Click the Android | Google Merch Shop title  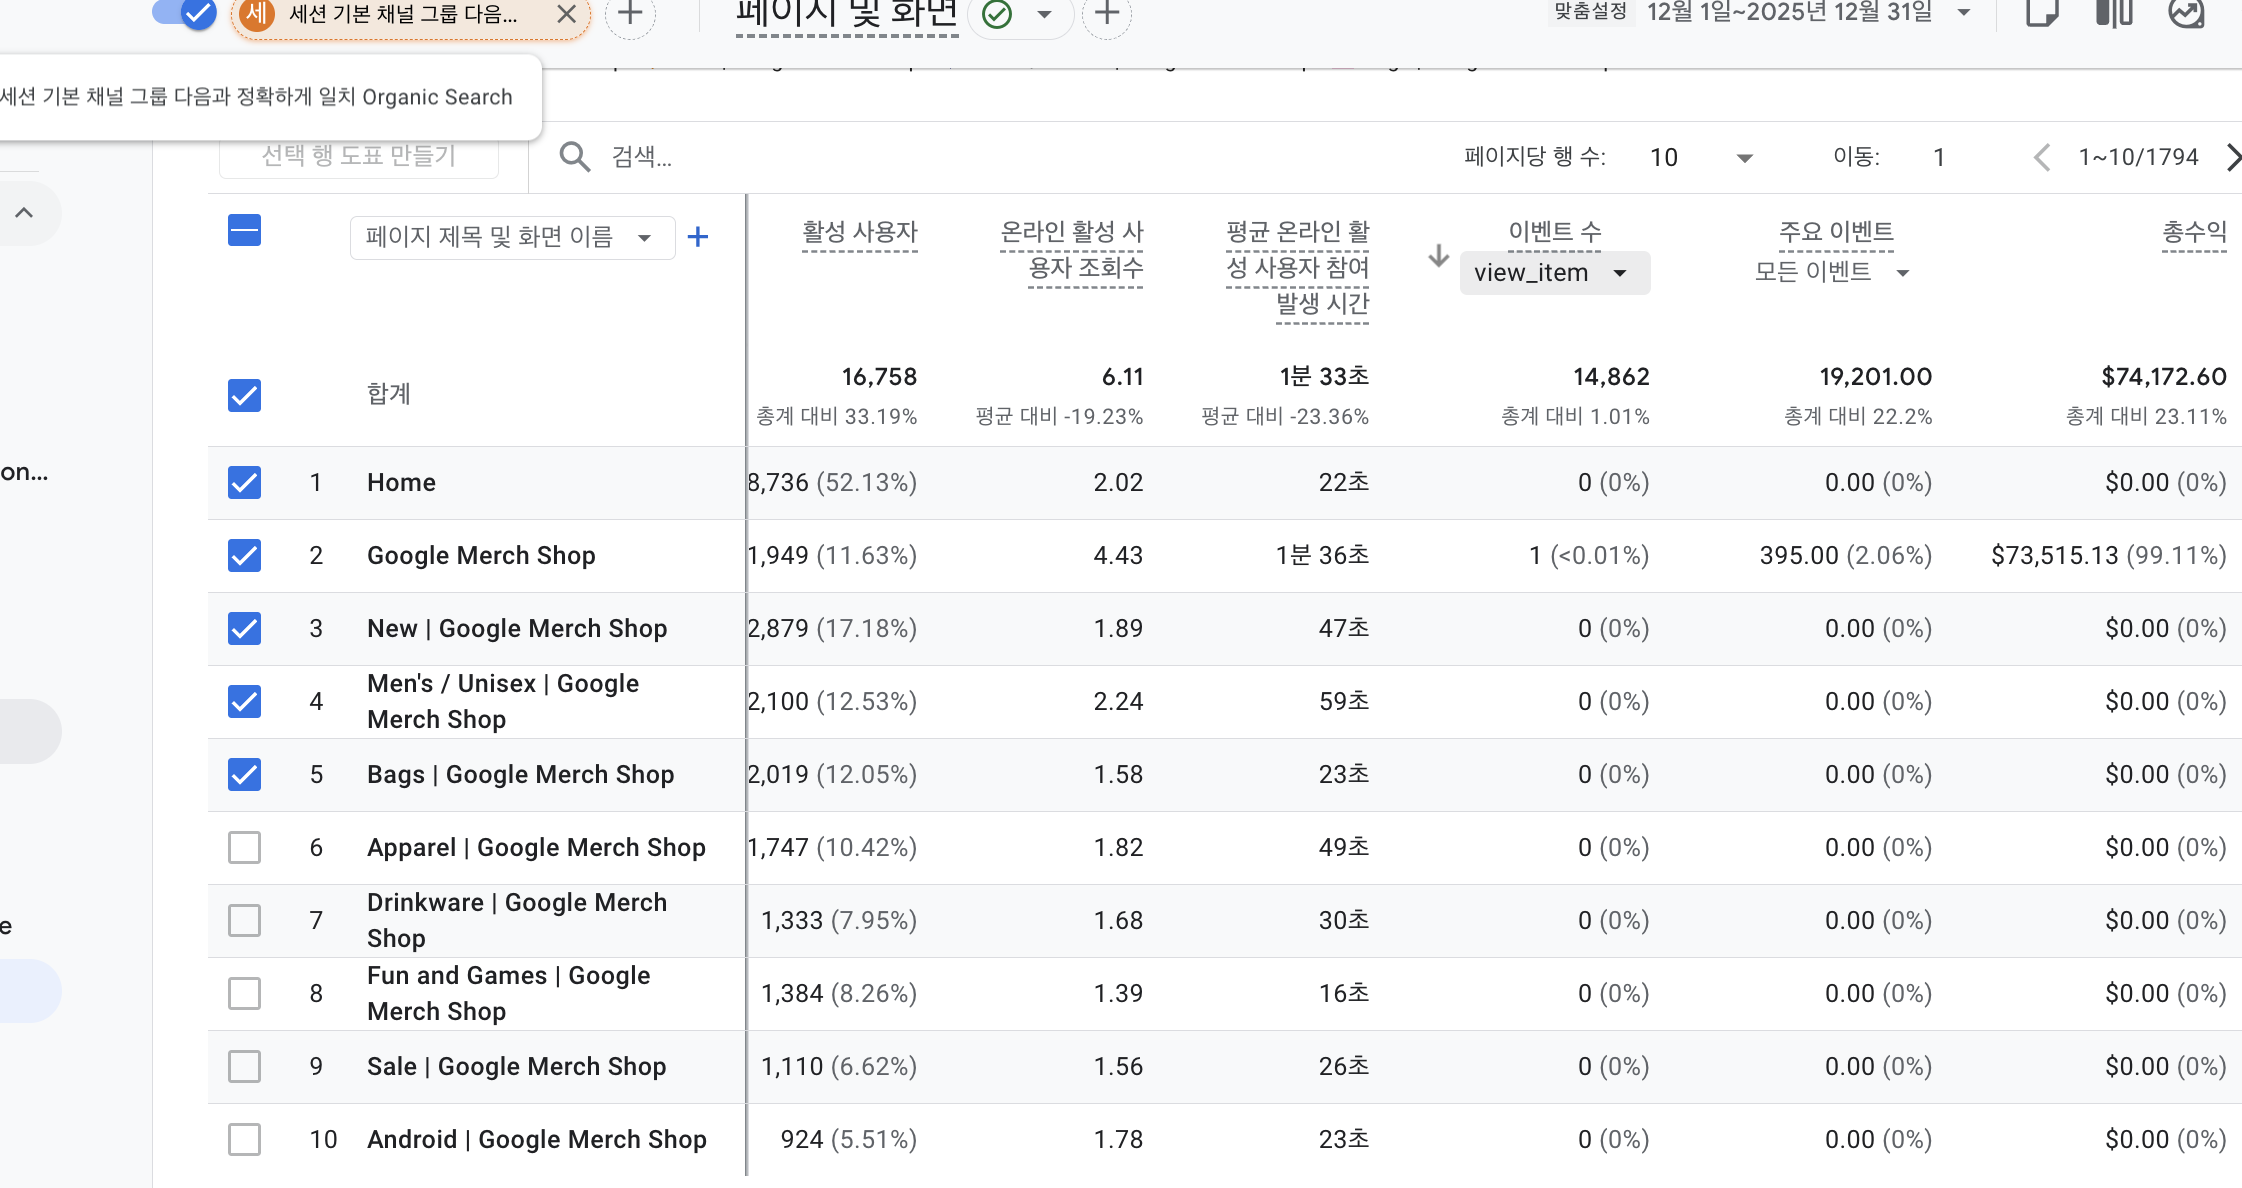pyautogui.click(x=537, y=1139)
